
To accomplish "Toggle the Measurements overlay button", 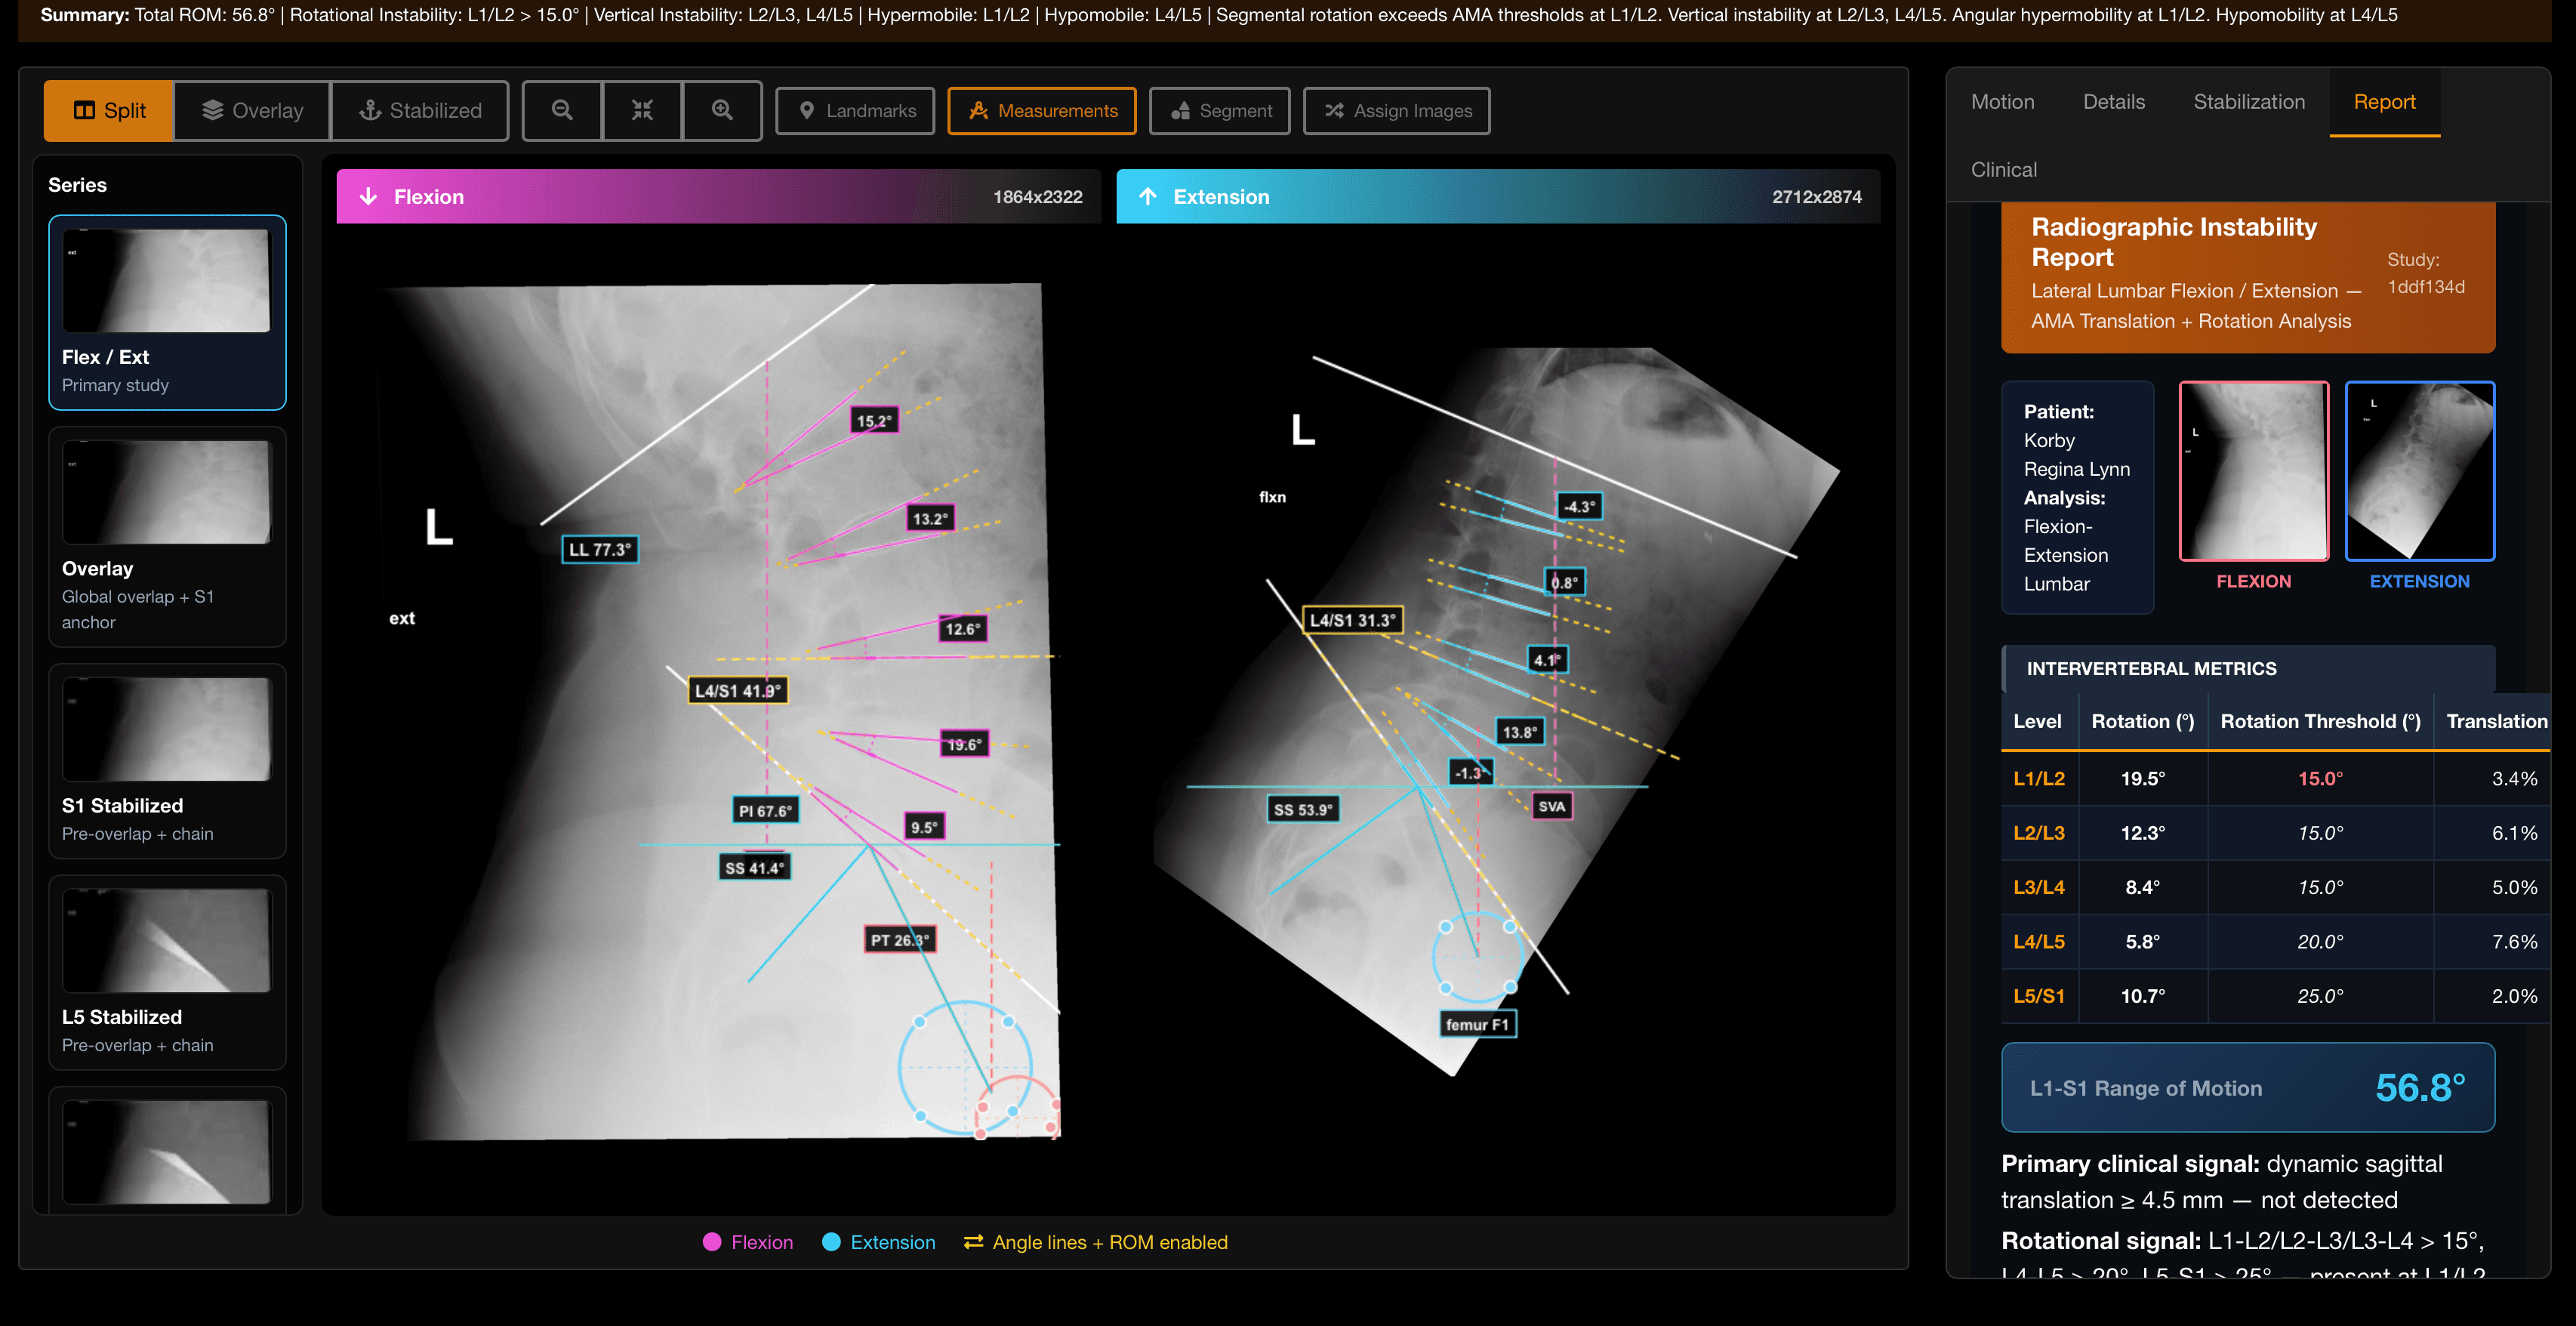I will pyautogui.click(x=1042, y=111).
